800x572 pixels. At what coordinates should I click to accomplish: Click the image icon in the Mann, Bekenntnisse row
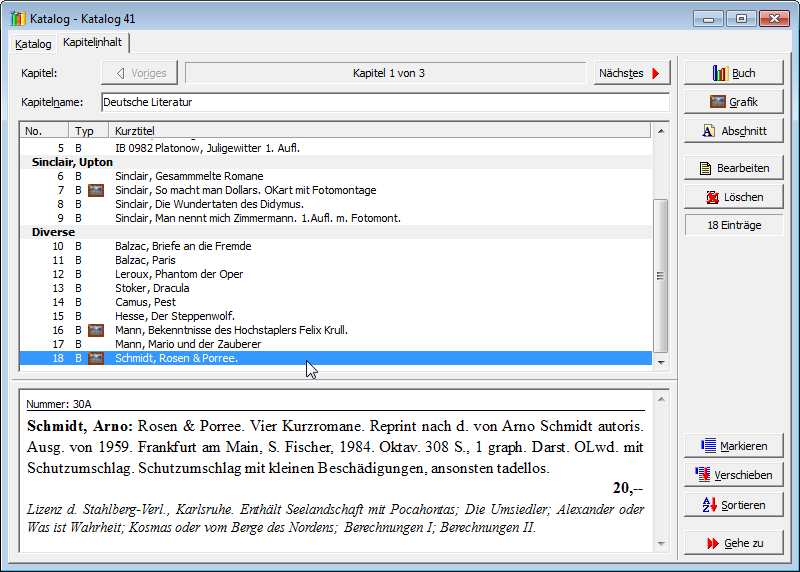tap(97, 330)
